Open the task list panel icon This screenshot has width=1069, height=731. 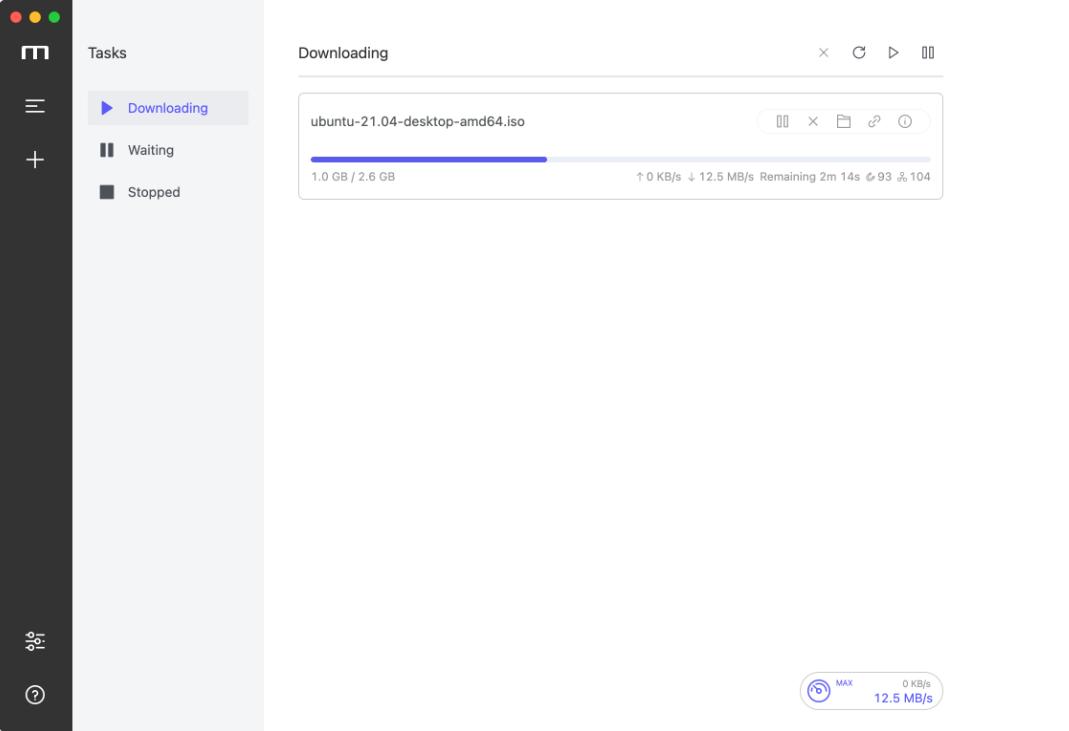[36, 105]
